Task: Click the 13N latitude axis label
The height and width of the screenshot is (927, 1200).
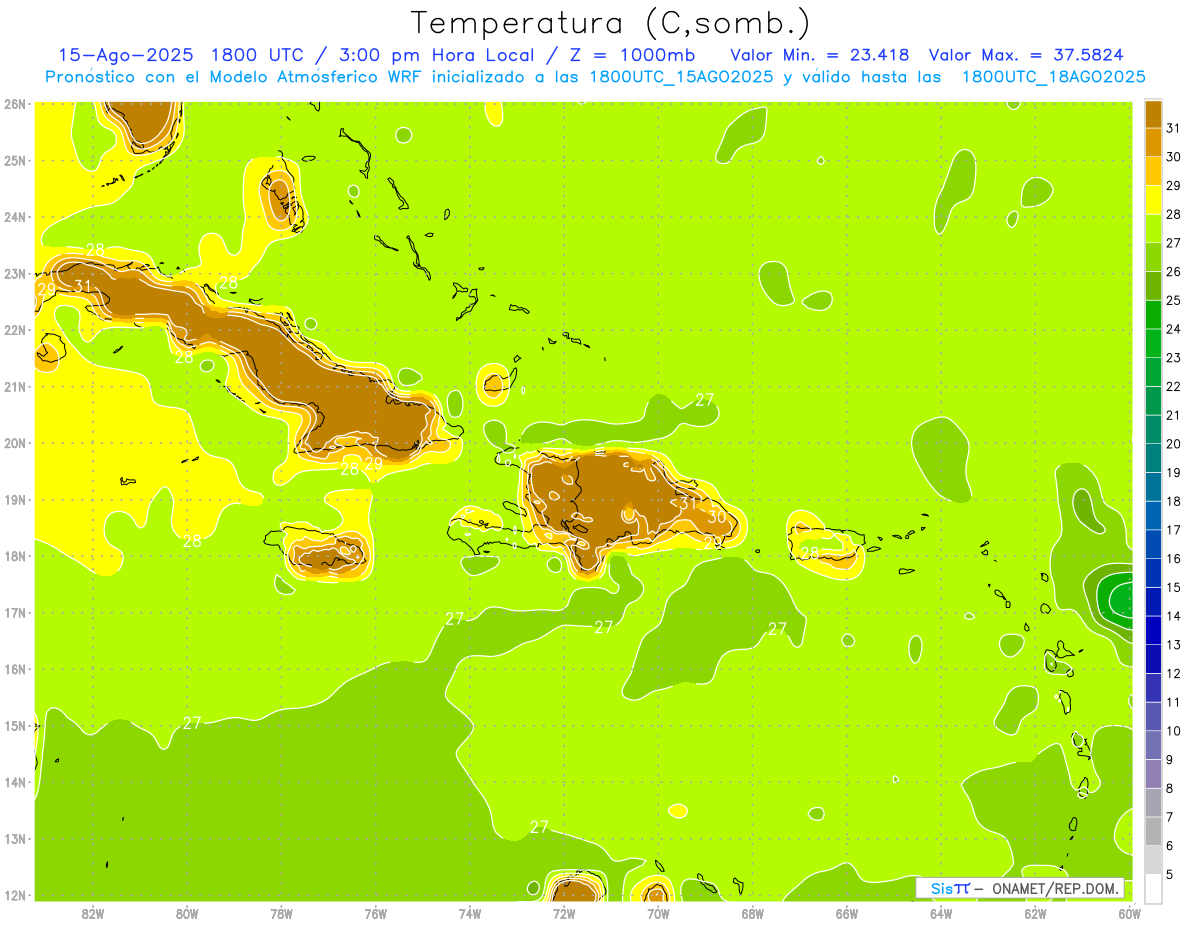Action: coord(15,839)
